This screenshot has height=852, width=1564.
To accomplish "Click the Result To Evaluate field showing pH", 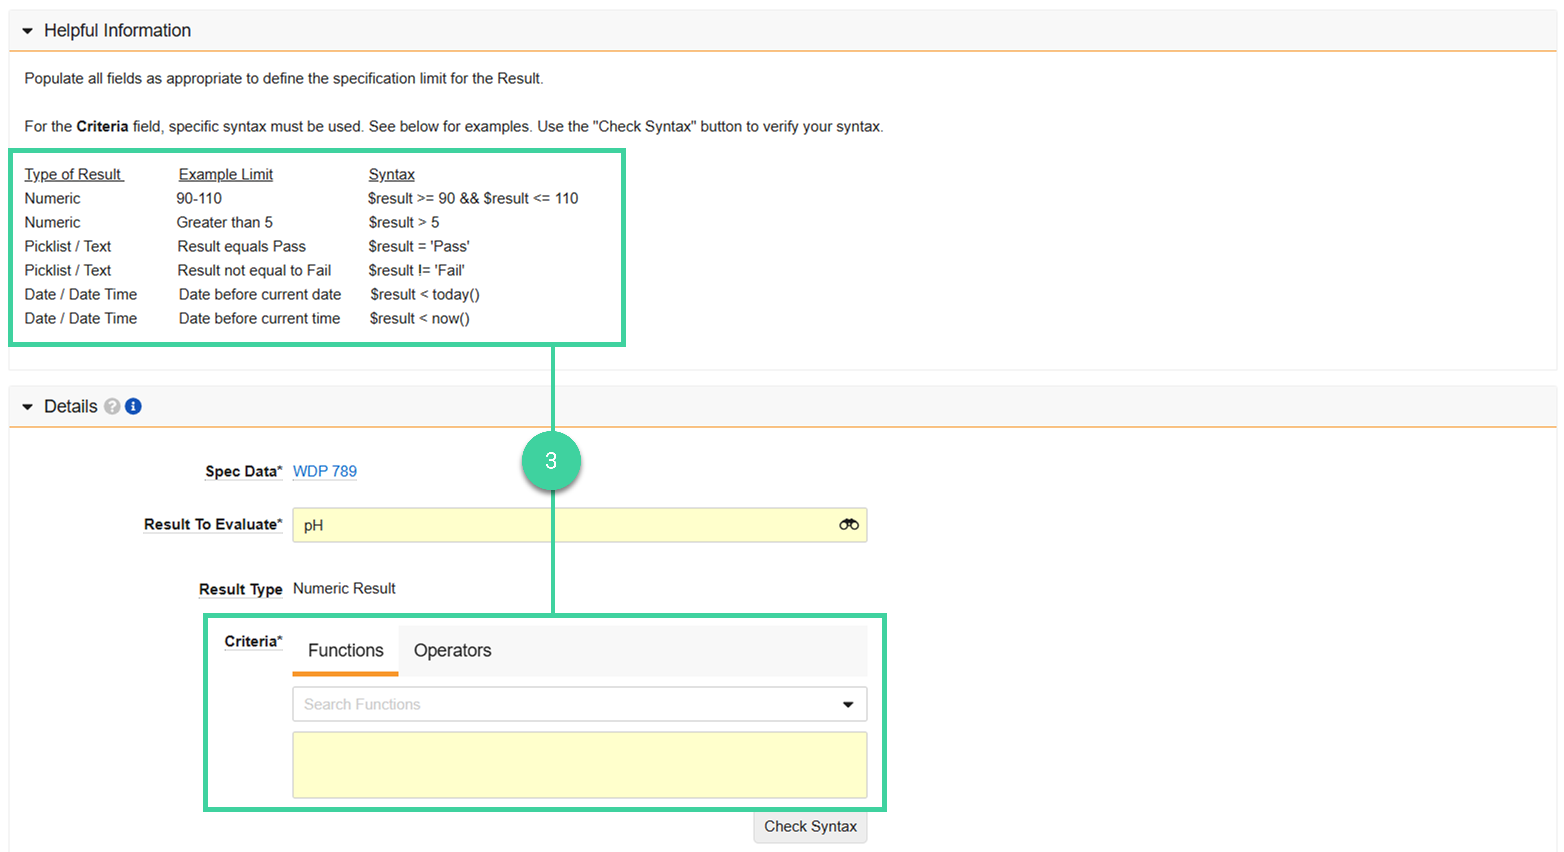I will (x=560, y=524).
